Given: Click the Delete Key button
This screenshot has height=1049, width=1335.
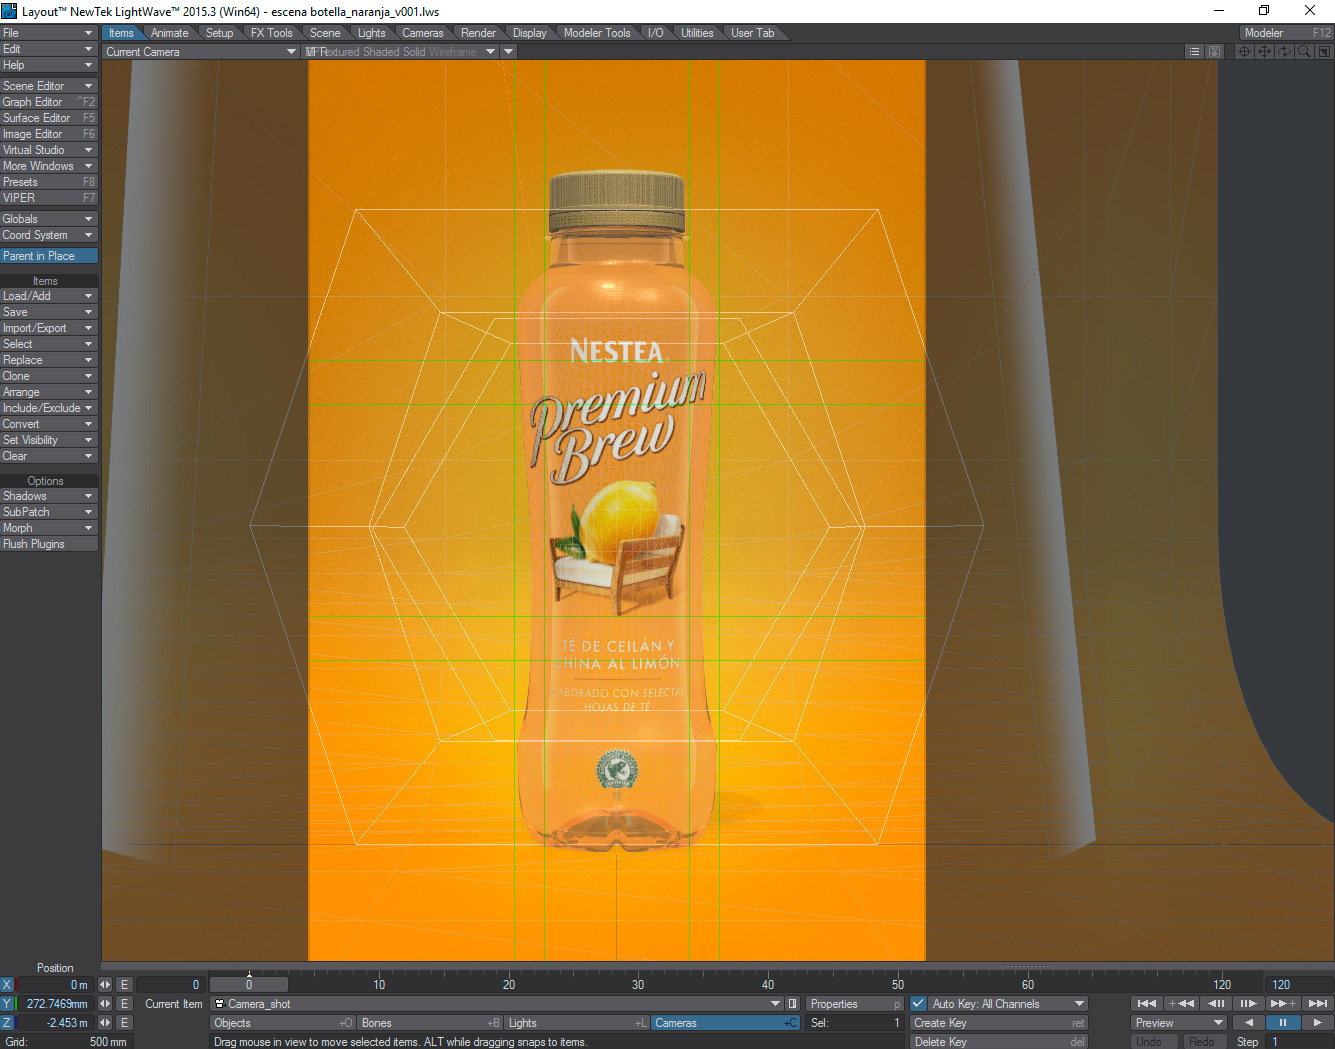Looking at the screenshot, I should (x=998, y=1042).
